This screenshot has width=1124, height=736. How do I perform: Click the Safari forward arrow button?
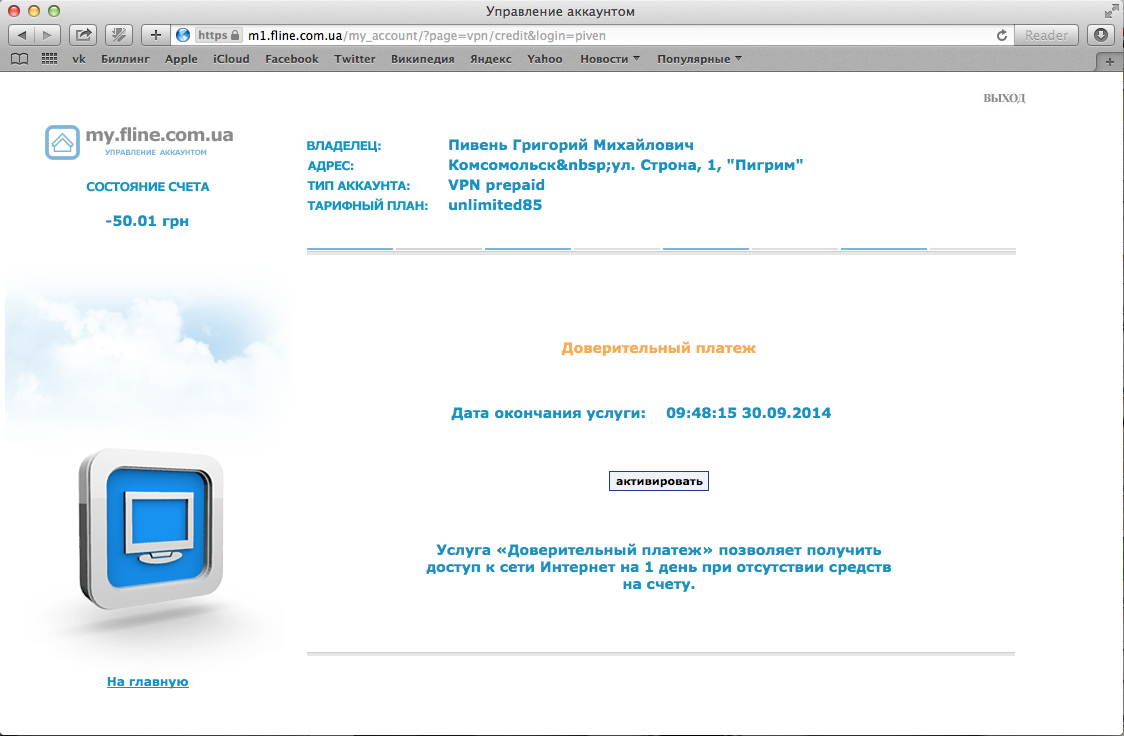point(47,35)
